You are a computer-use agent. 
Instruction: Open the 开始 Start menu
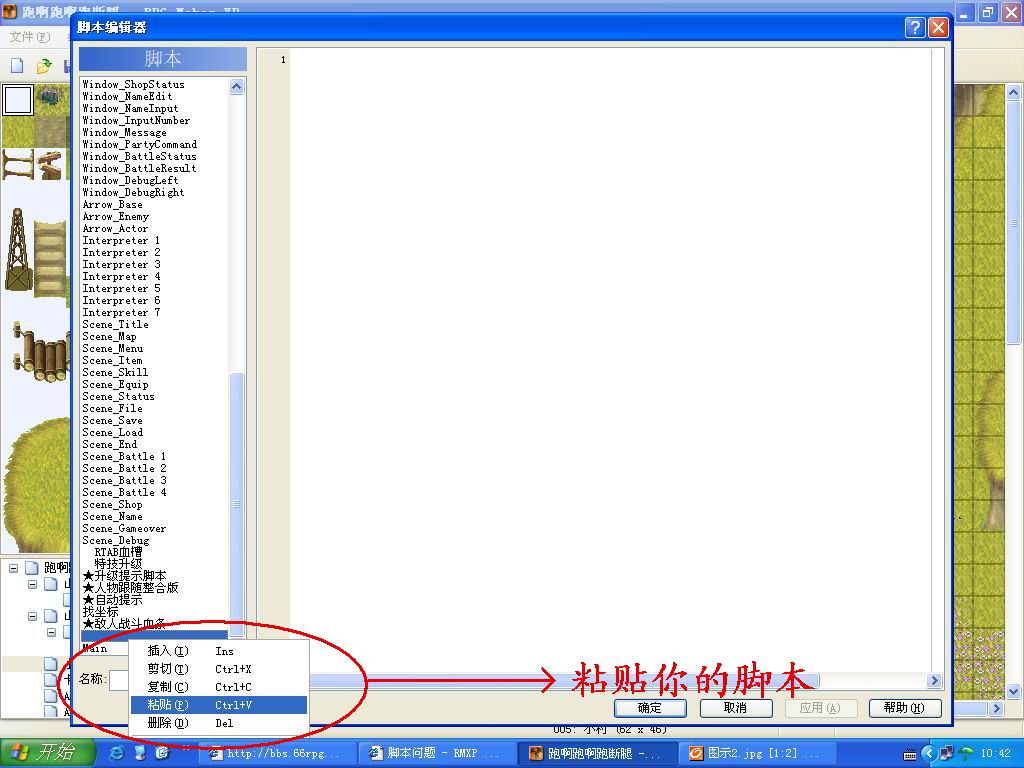pyautogui.click(x=47, y=753)
